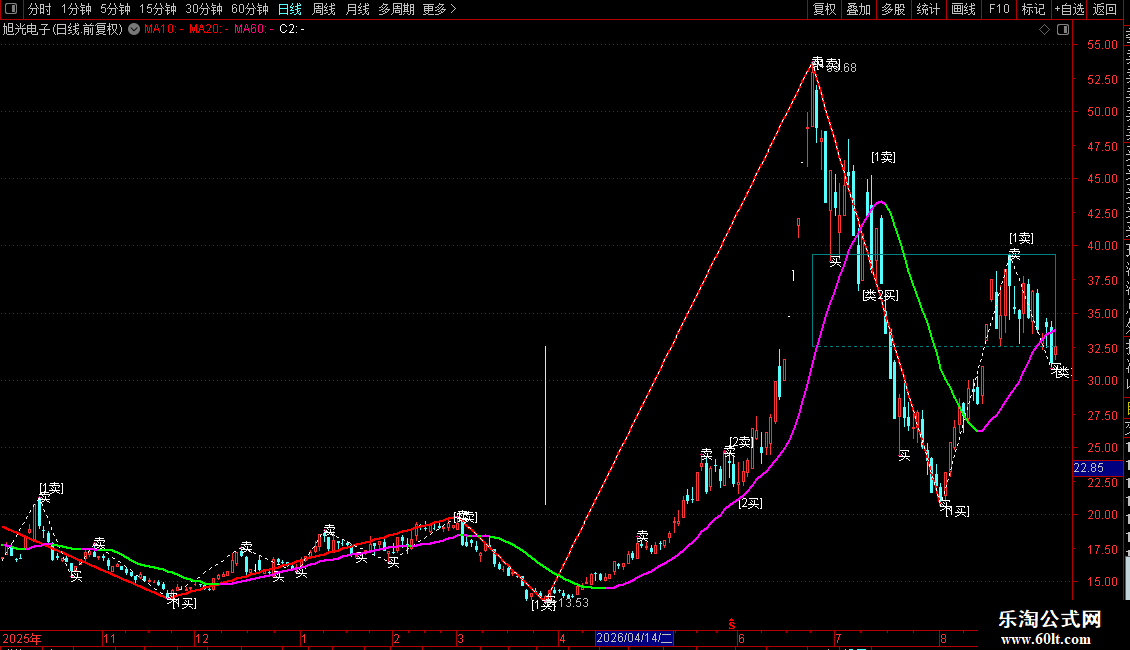Toggle the right sidebar panel icon
The image size is (1130, 650).
pos(1063,30)
